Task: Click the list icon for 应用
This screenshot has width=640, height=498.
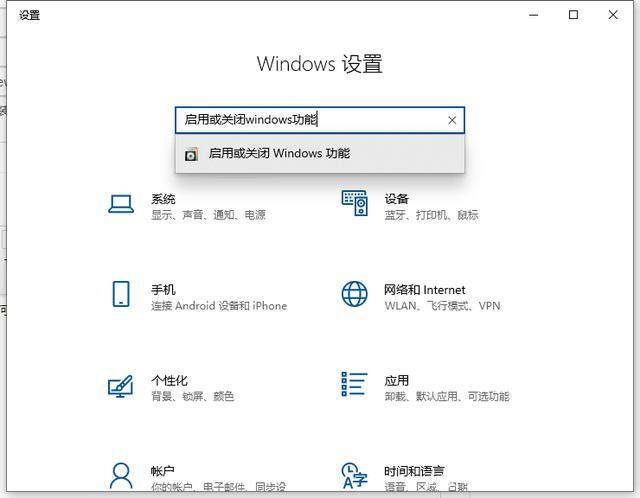Action: coord(355,386)
